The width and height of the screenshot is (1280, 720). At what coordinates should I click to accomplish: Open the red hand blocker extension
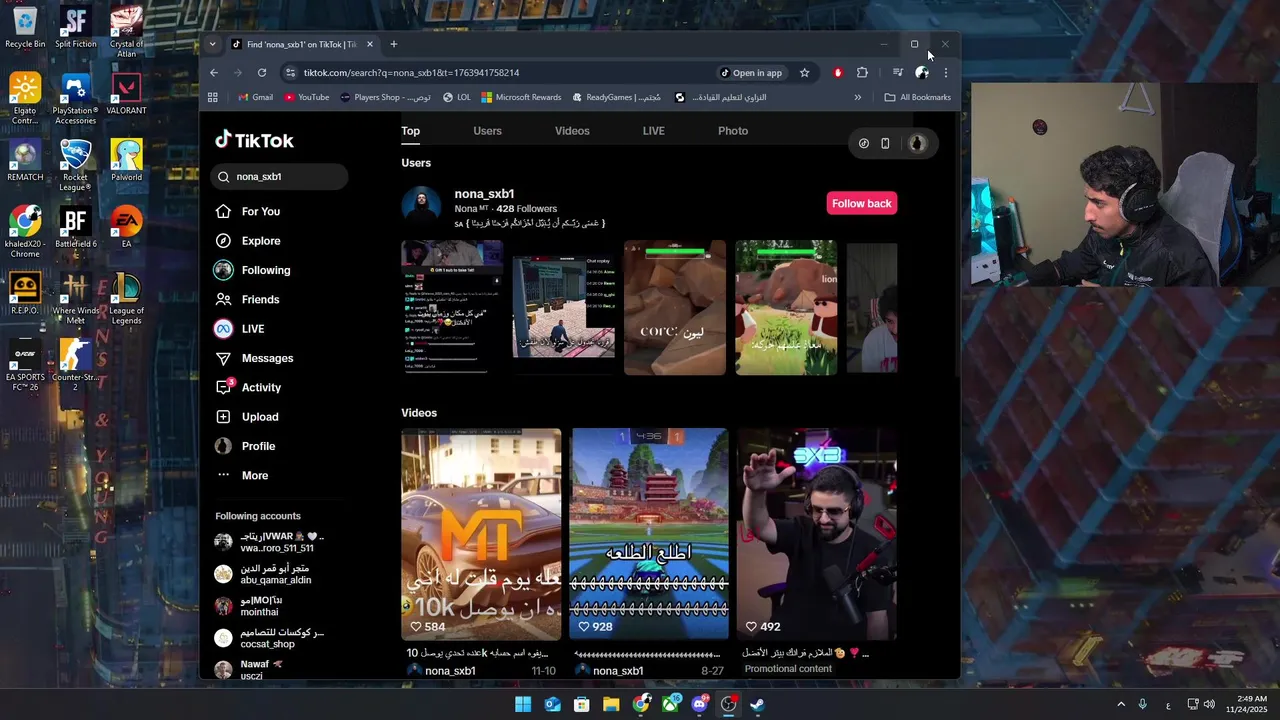tap(838, 73)
